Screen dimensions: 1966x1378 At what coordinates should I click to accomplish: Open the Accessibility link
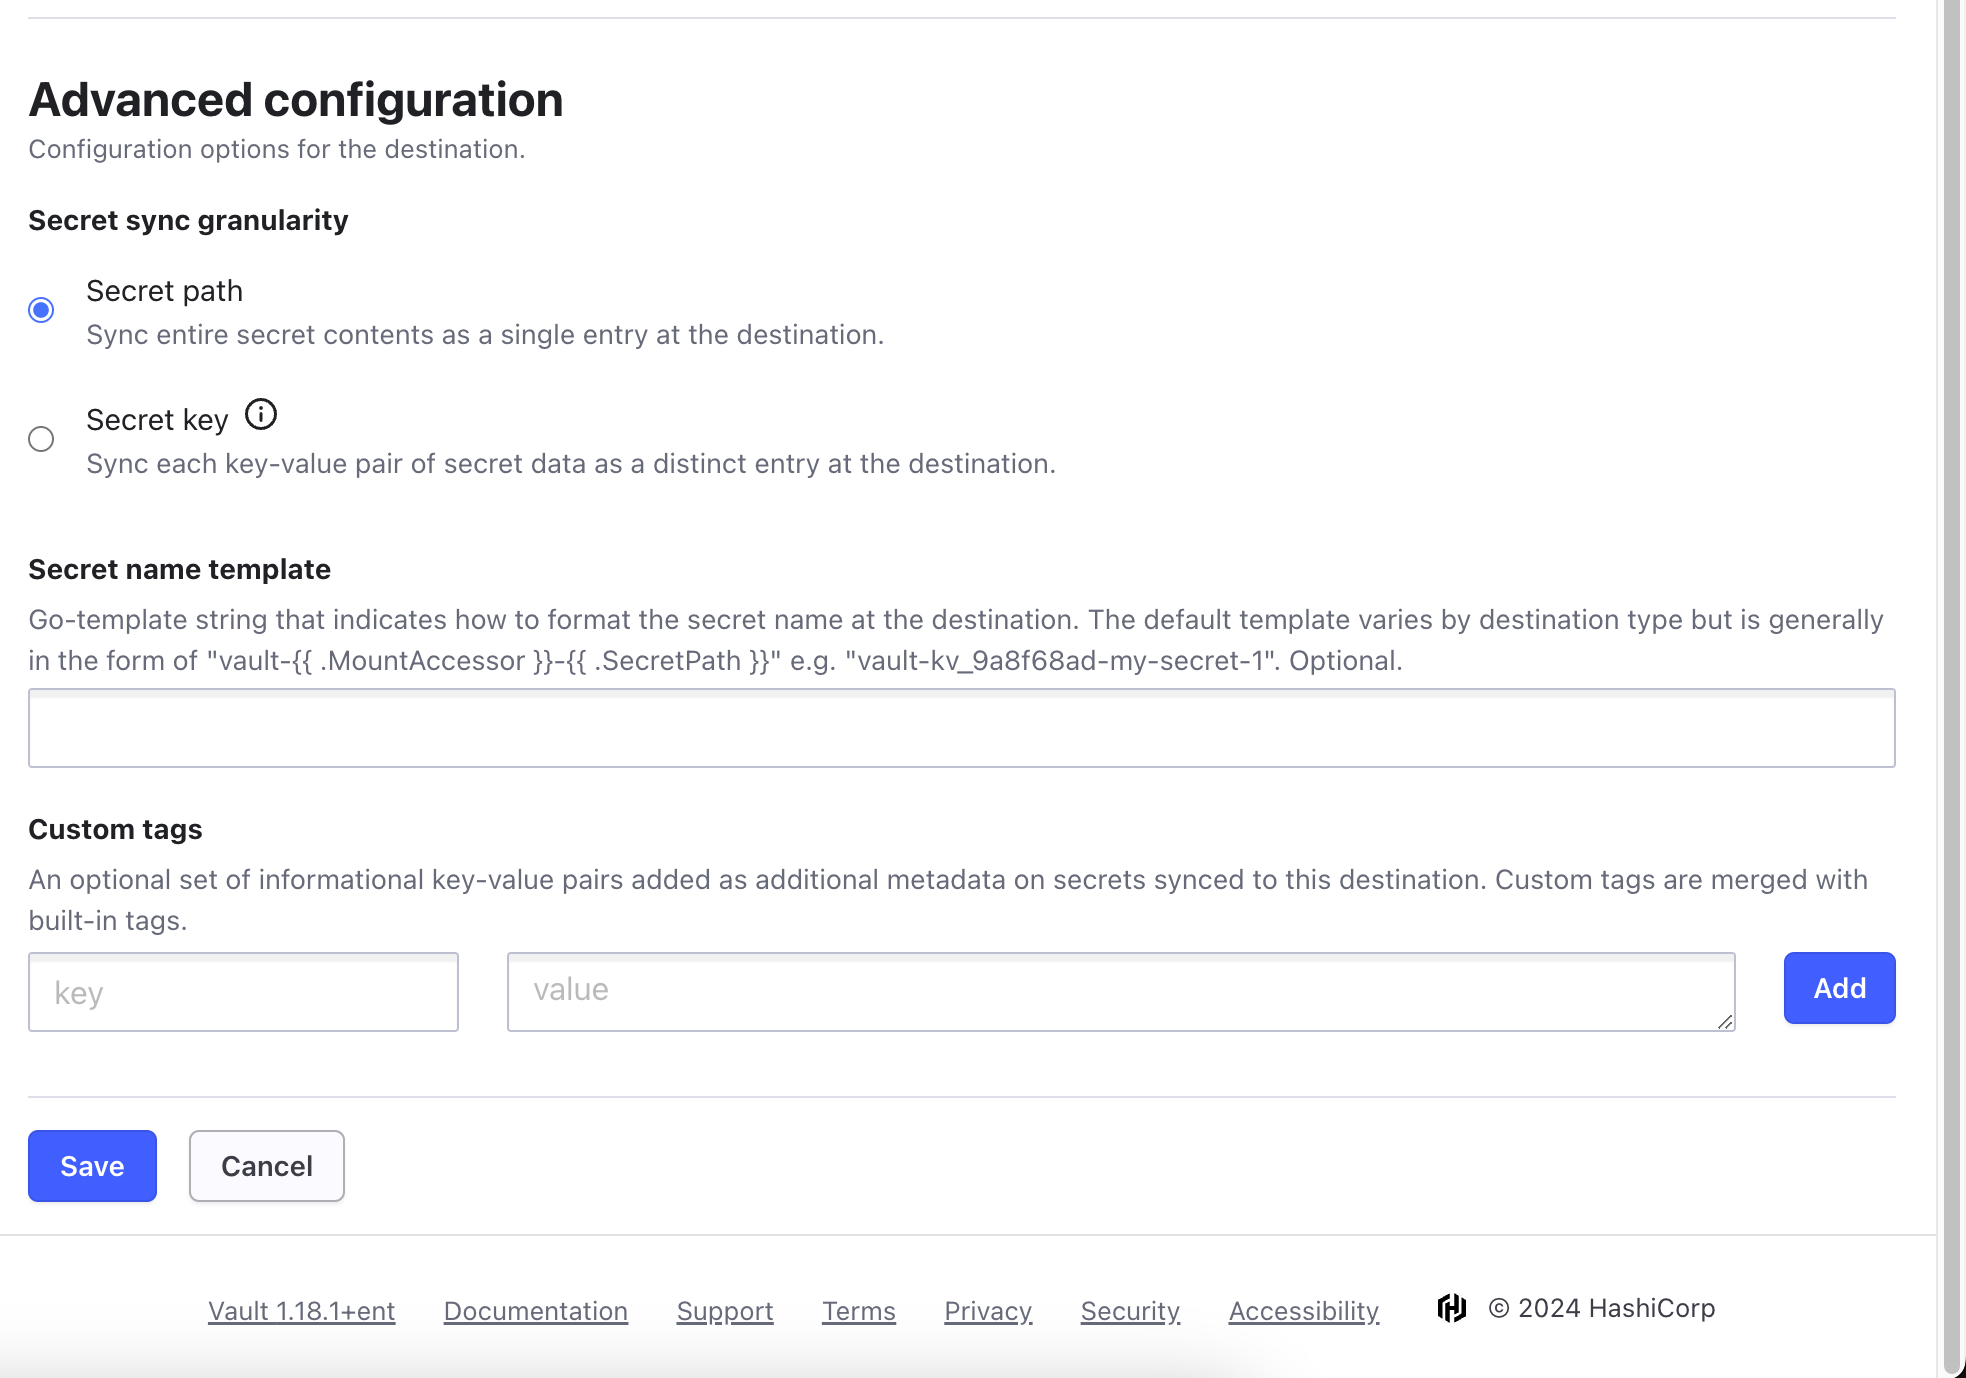point(1303,1309)
